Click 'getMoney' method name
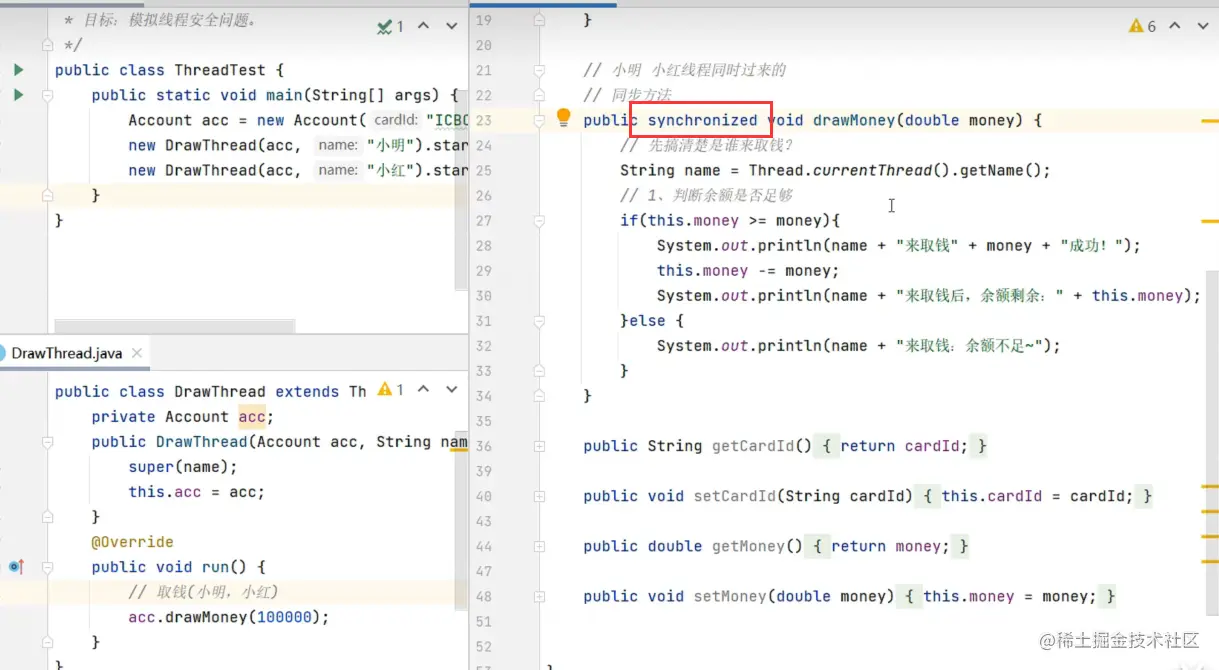 [748, 546]
